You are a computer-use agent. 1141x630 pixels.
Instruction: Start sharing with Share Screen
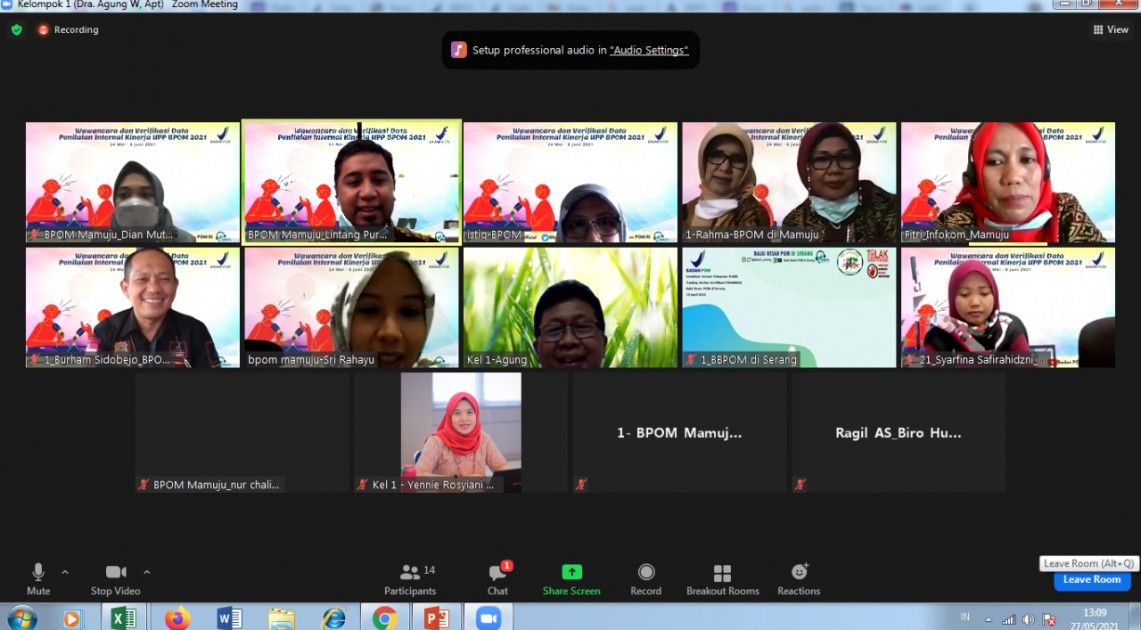tap(571, 580)
